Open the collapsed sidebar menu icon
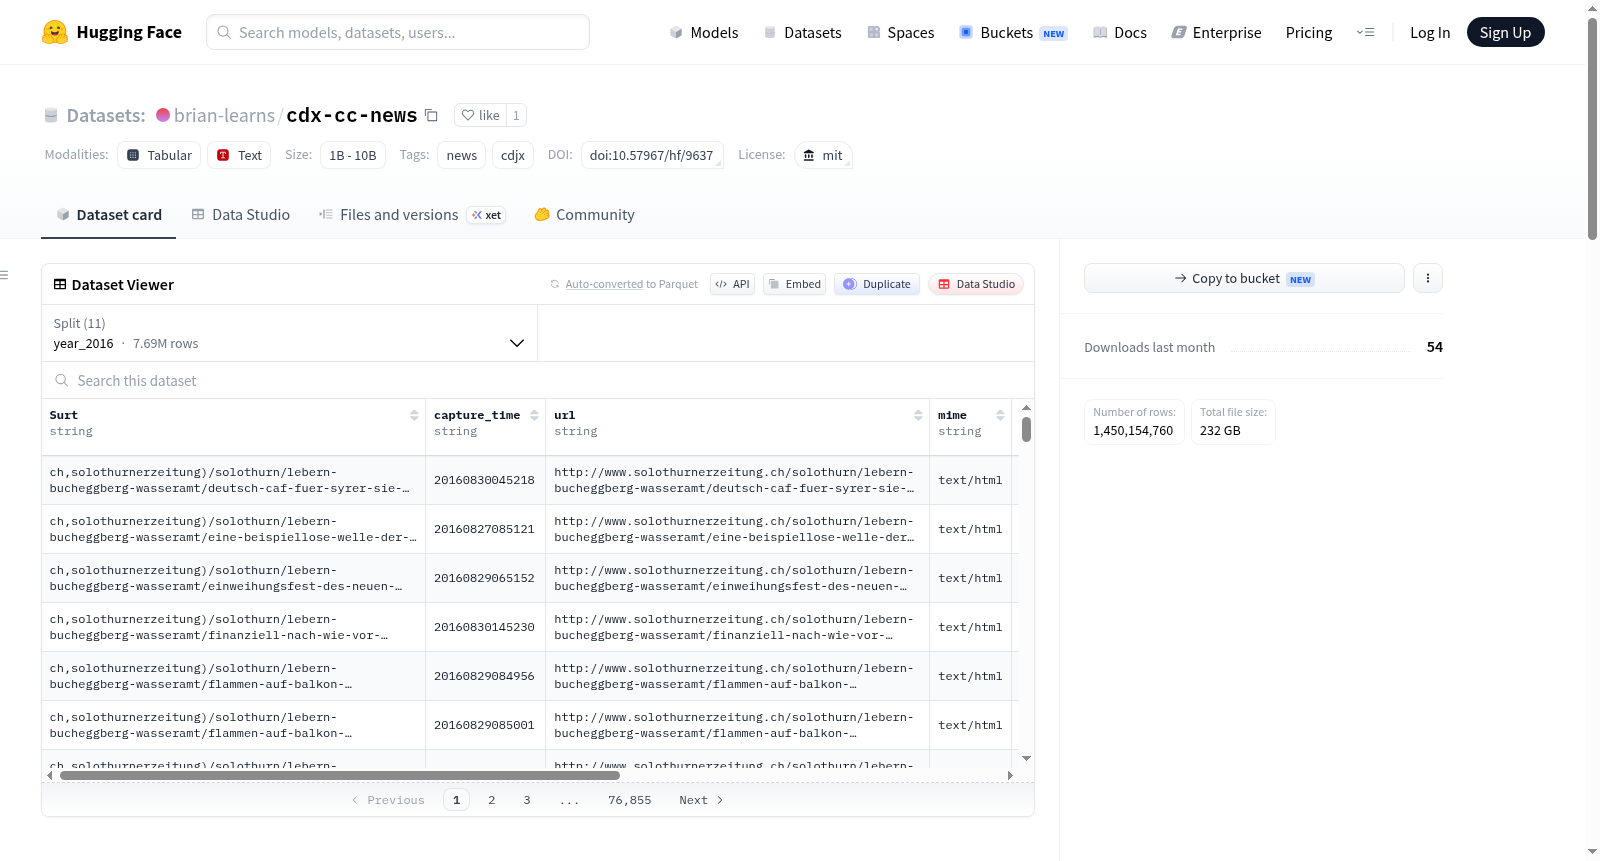 point(4,275)
